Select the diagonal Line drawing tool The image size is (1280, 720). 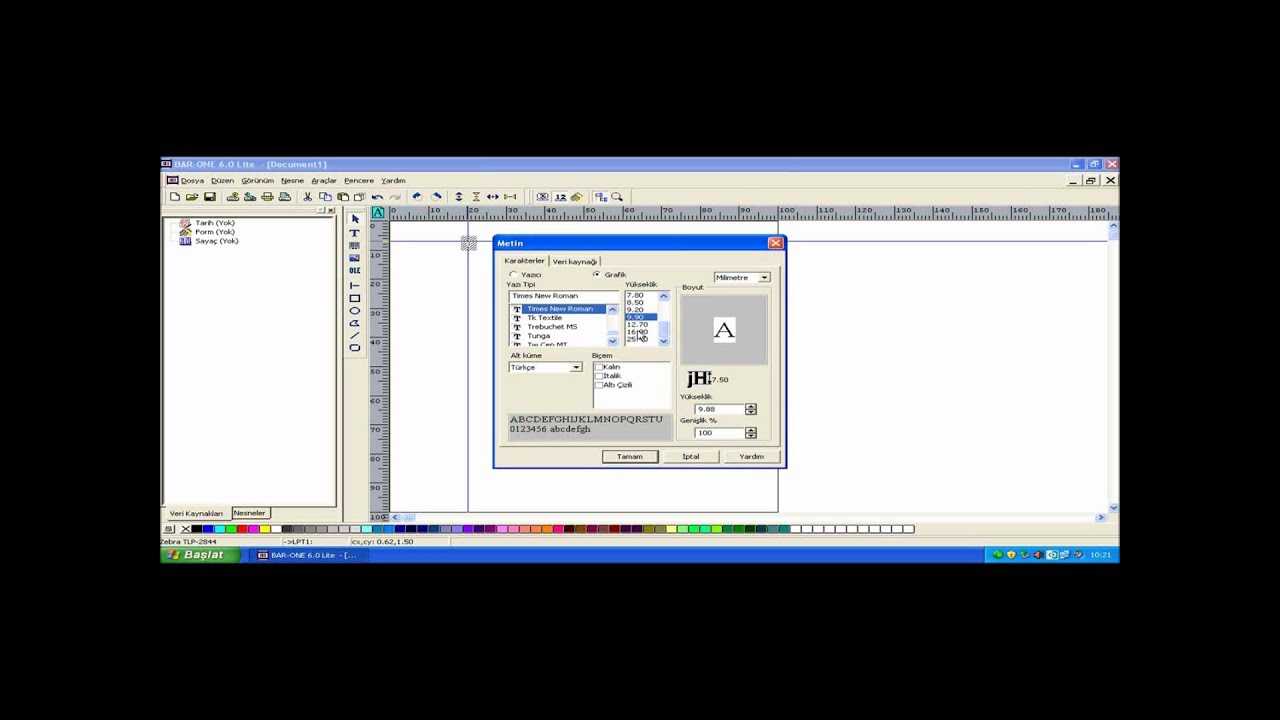coord(355,335)
